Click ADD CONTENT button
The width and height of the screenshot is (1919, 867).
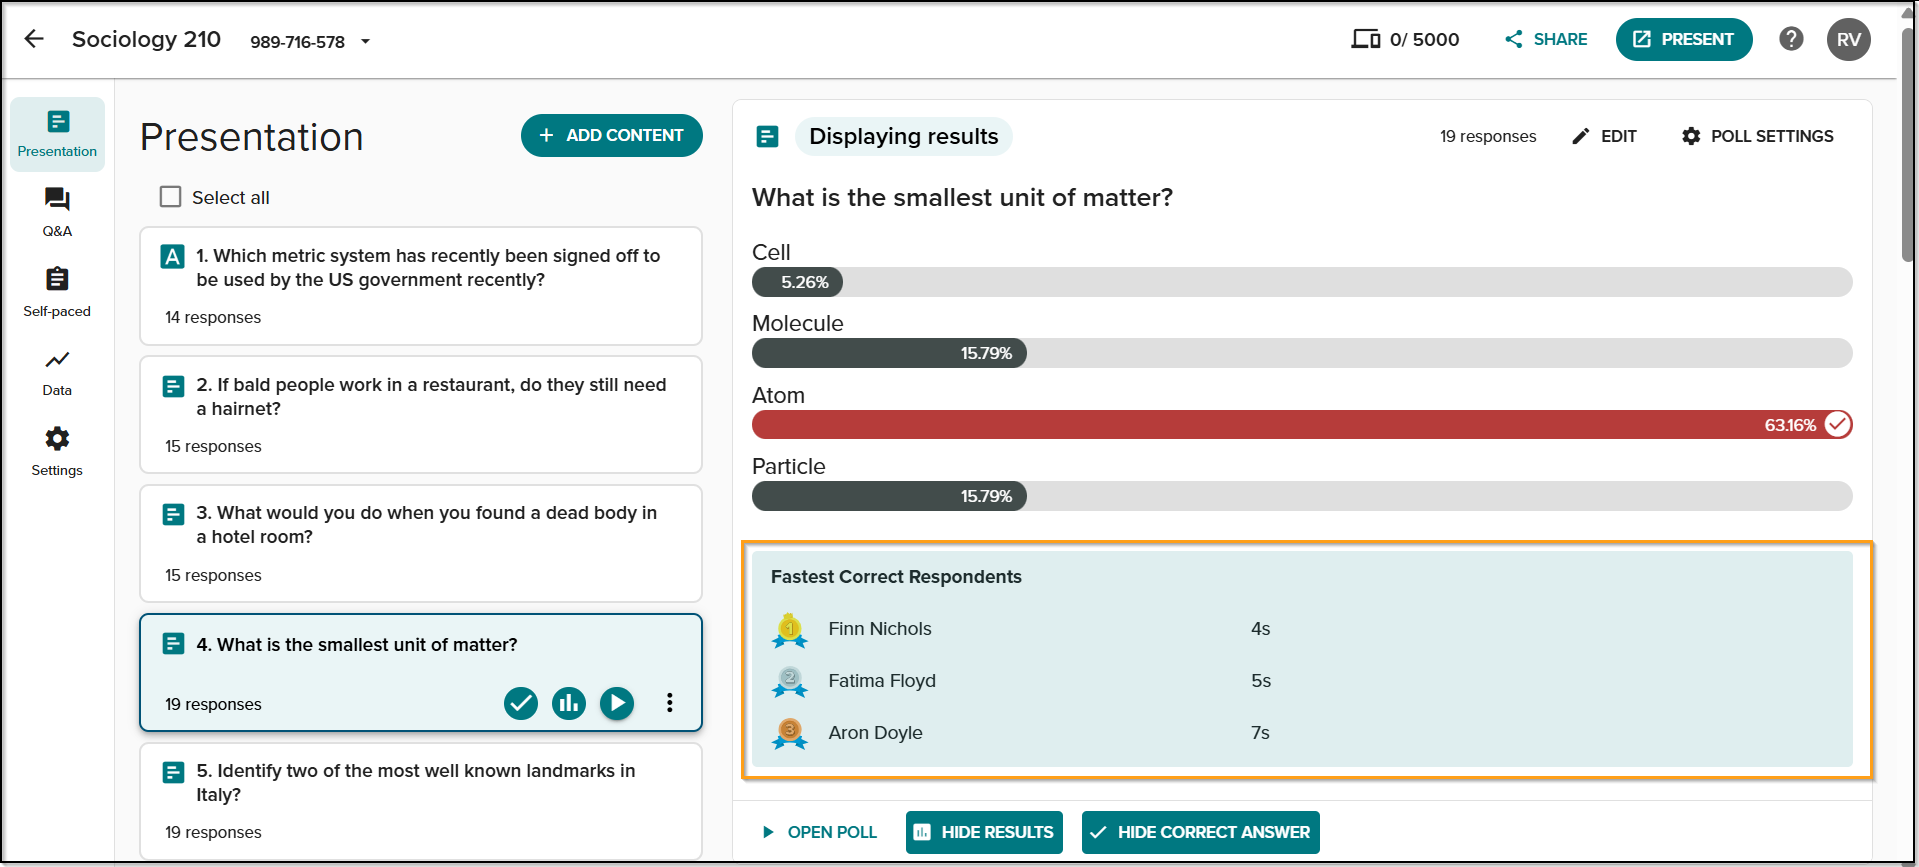coord(611,135)
